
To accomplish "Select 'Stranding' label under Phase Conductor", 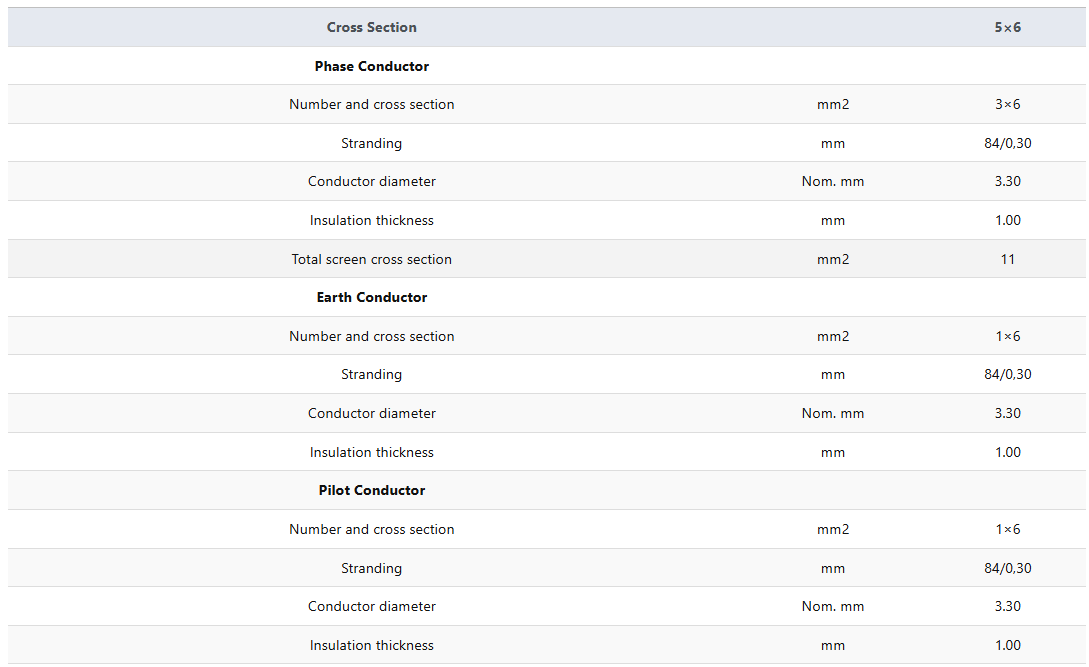I will tap(372, 143).
